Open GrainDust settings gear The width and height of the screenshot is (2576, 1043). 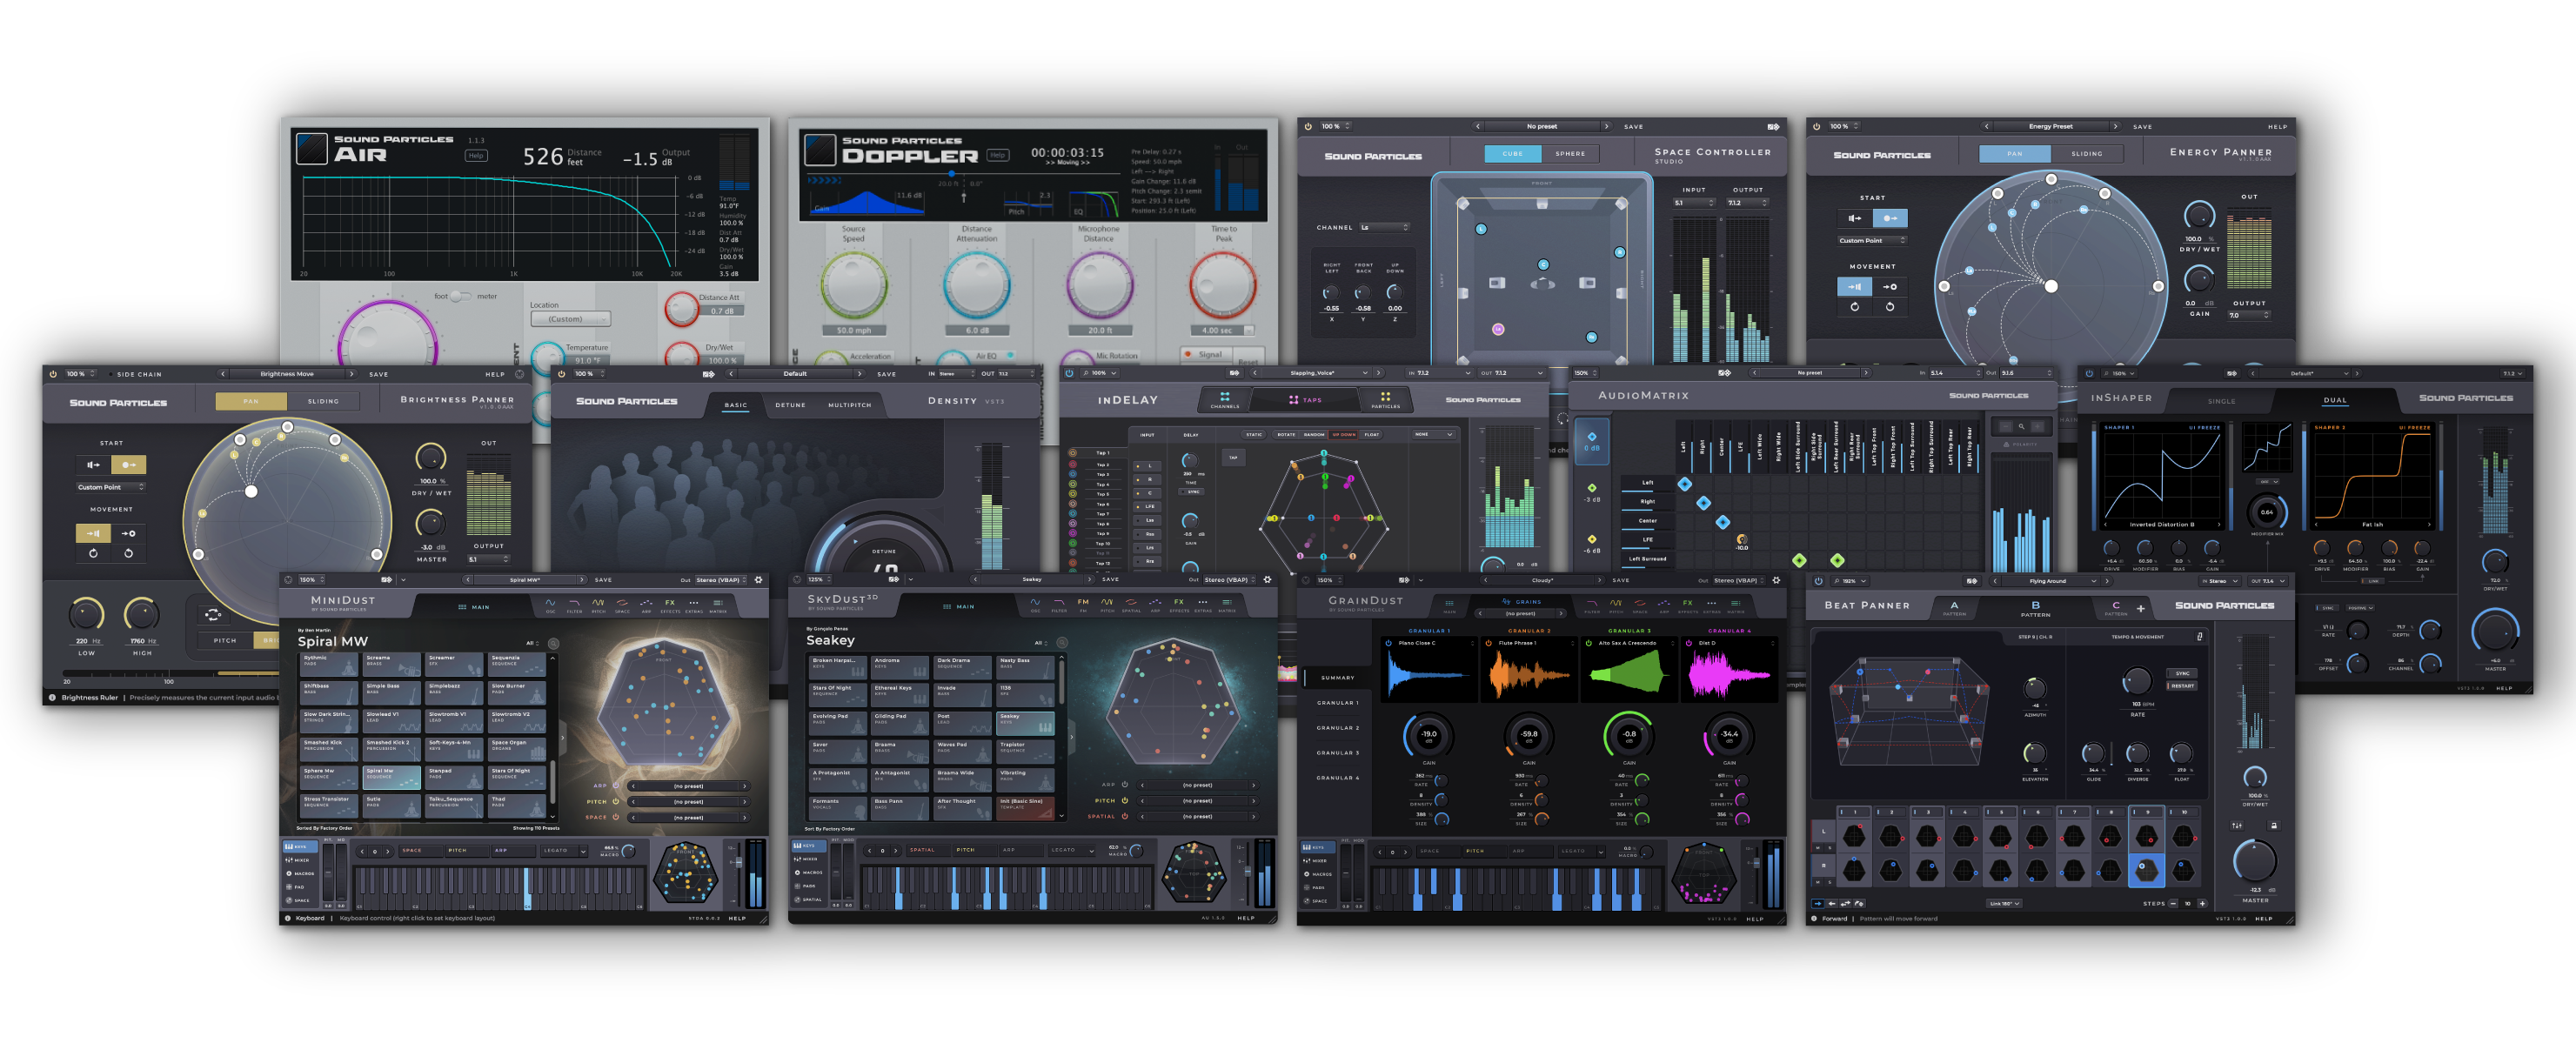[x=1776, y=580]
